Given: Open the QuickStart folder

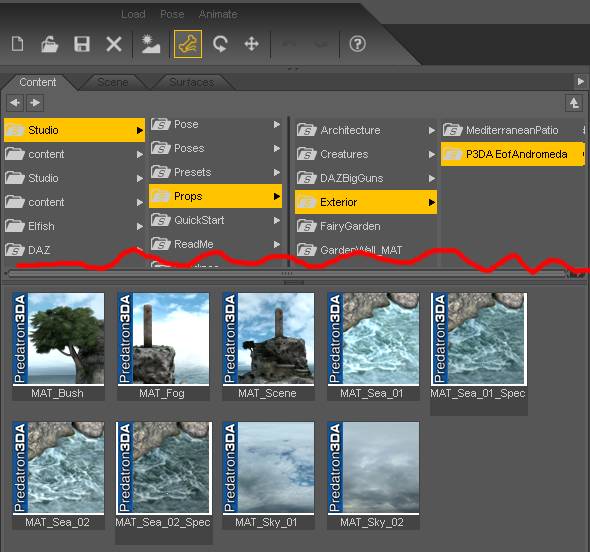Looking at the screenshot, I should [x=215, y=220].
